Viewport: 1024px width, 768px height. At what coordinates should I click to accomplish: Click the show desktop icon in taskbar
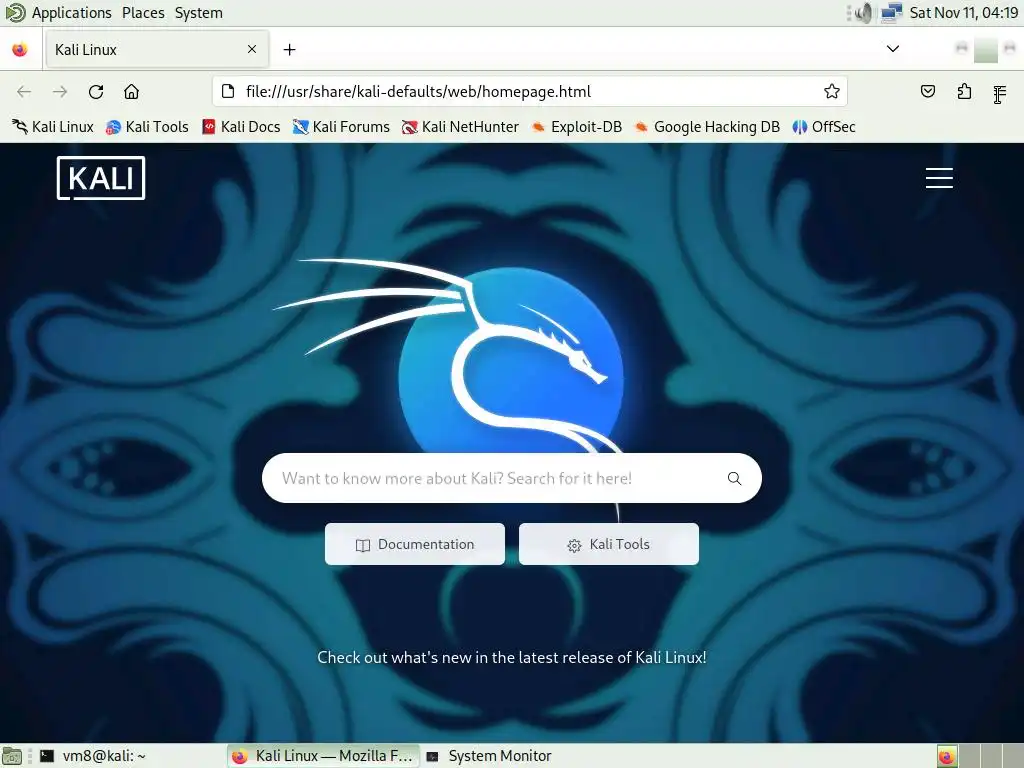pos(12,756)
